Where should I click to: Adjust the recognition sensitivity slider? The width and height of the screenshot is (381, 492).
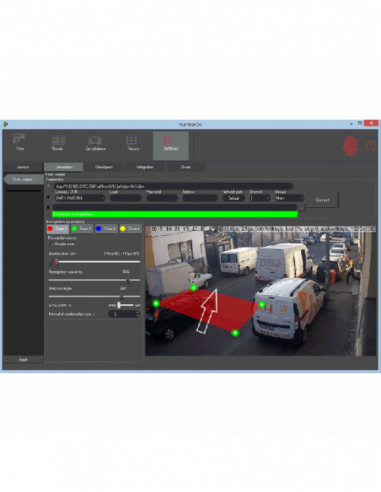(94, 280)
